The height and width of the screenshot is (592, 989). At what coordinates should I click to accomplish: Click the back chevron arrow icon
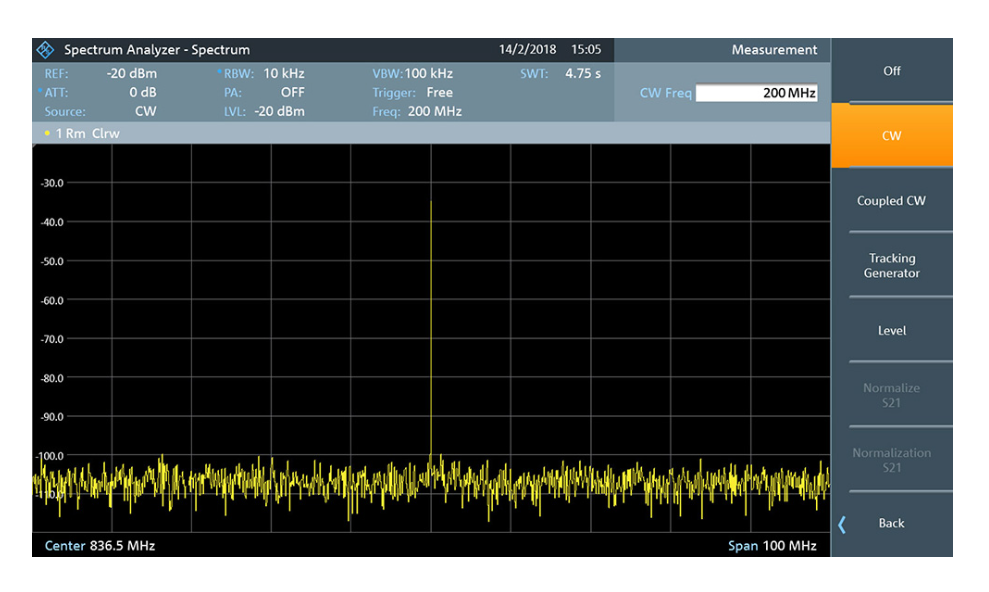coord(842,525)
